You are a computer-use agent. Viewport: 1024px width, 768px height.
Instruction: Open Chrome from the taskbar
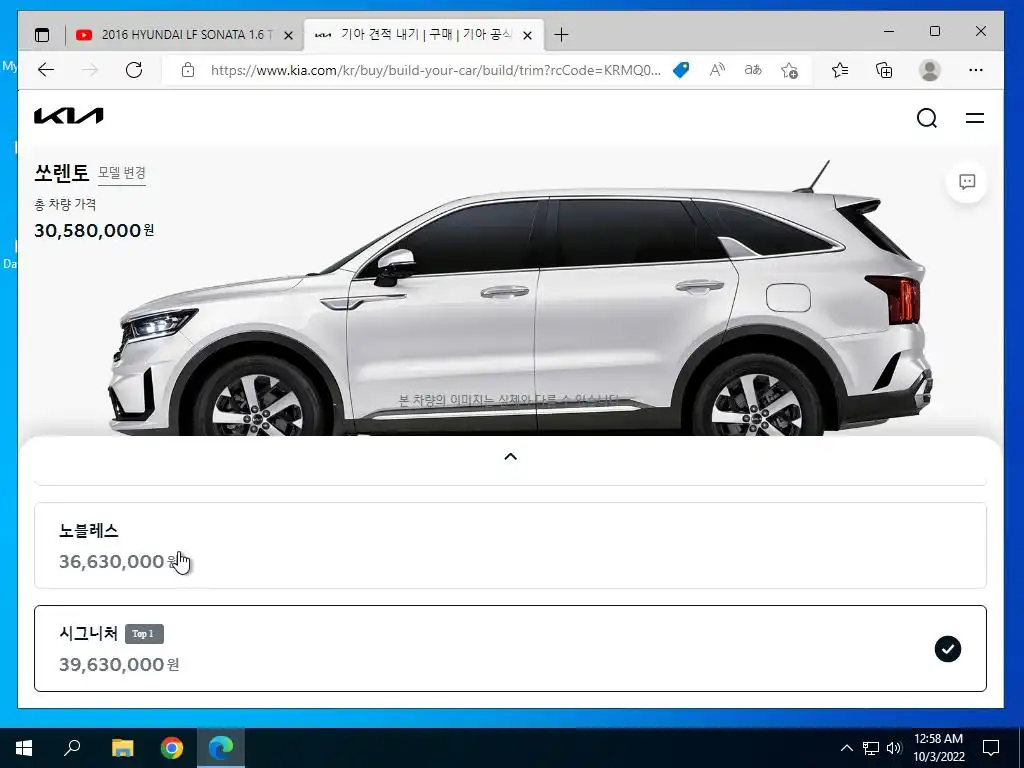pos(172,748)
